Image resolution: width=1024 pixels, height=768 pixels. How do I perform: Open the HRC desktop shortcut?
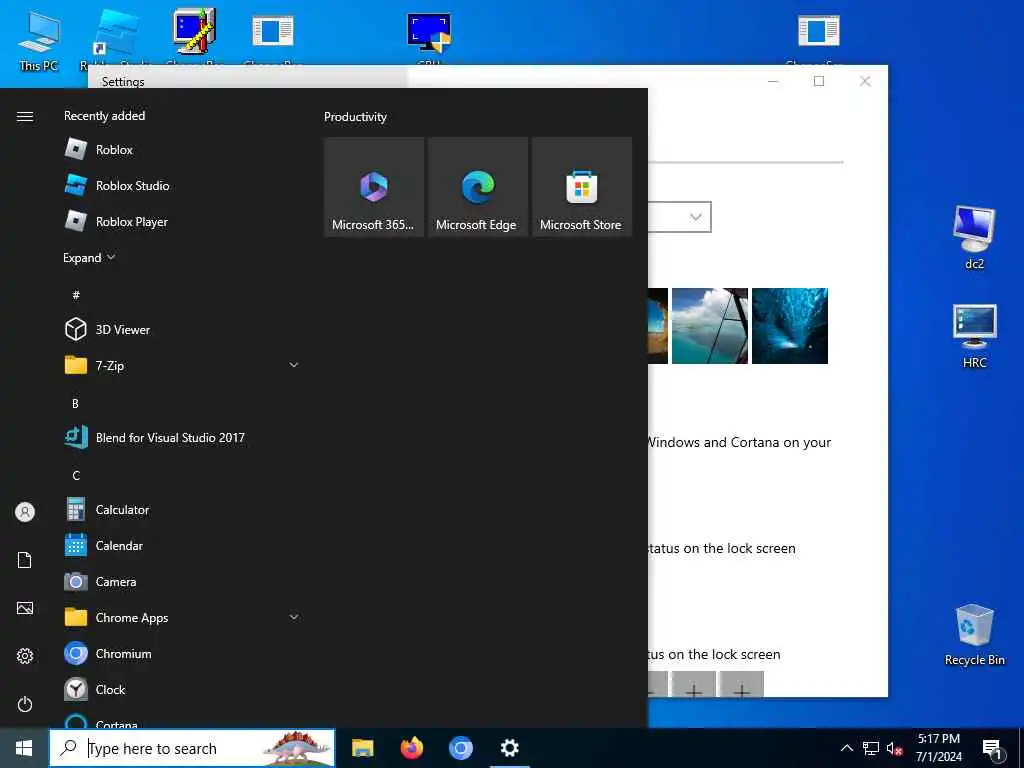[974, 336]
